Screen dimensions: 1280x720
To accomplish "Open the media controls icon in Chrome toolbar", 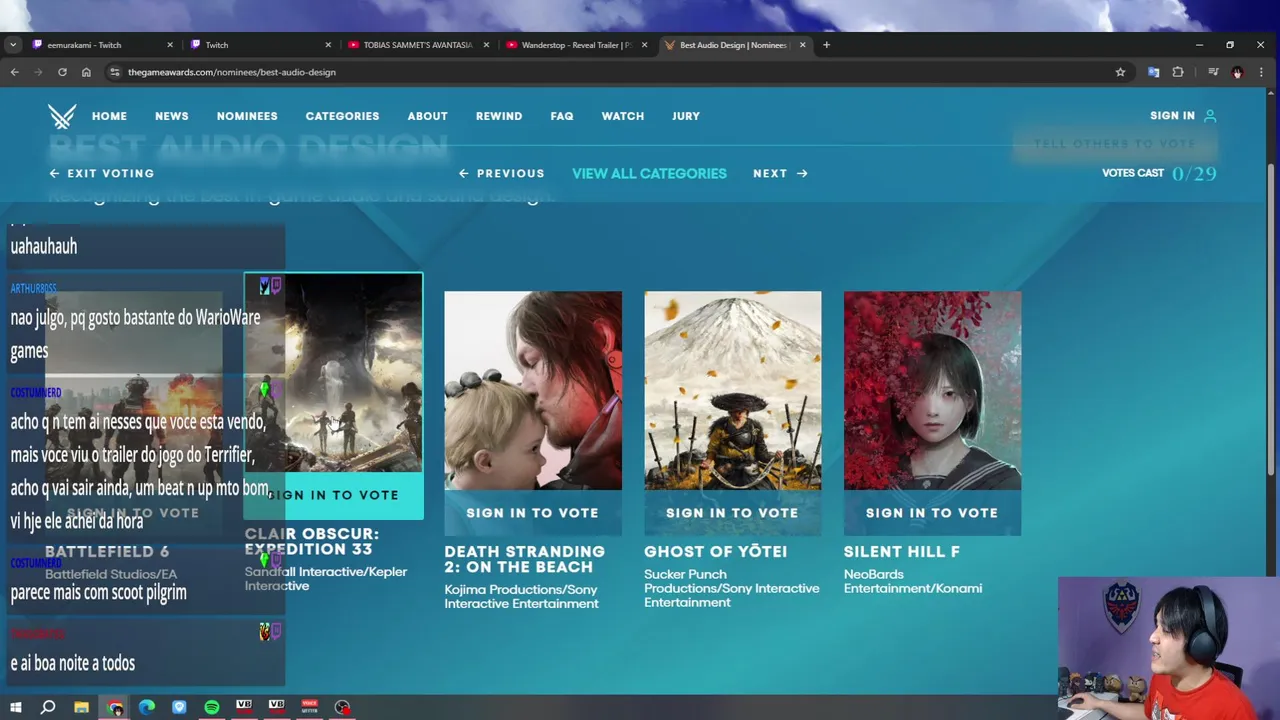I will (x=1213, y=72).
